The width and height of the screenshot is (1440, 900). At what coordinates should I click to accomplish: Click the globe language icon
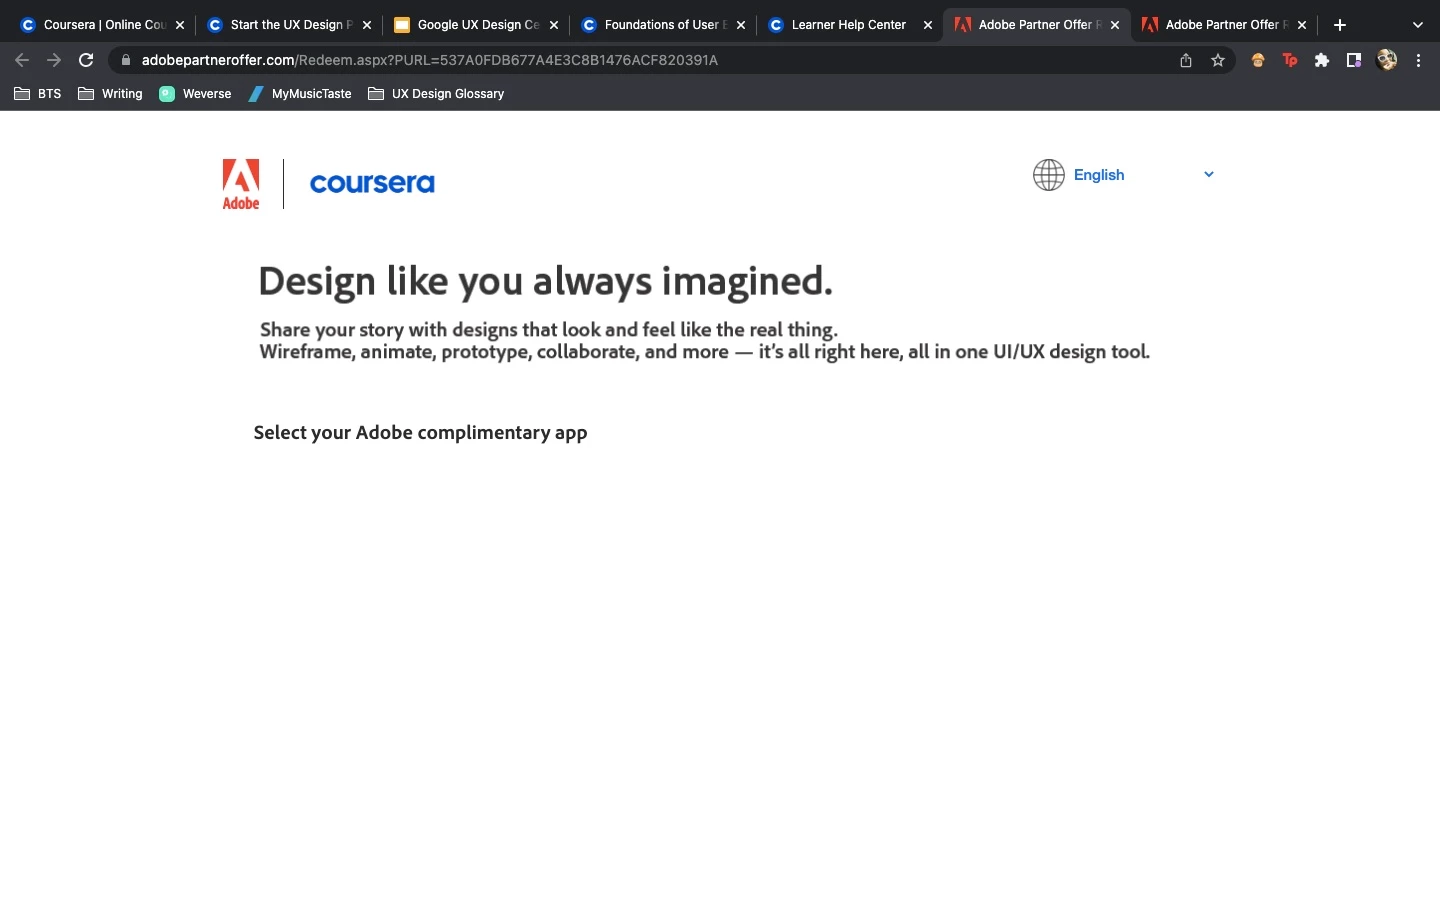tap(1048, 175)
